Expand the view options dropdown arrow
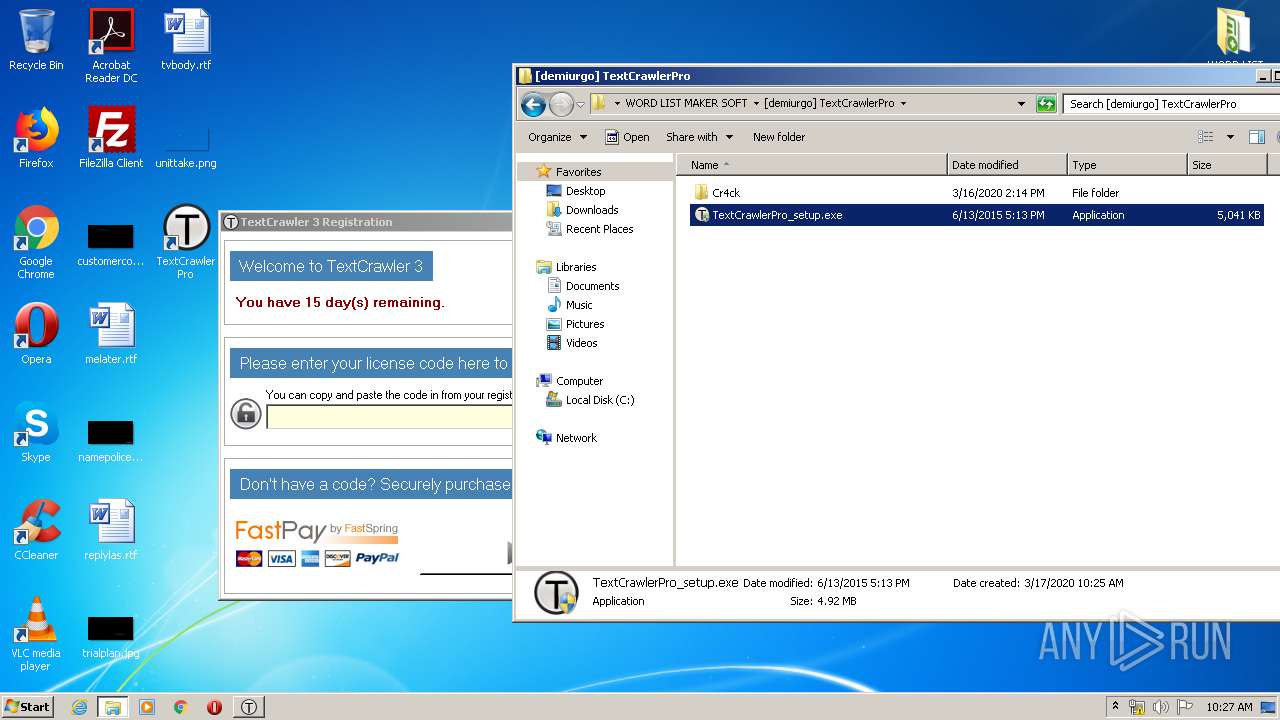1280x720 pixels. 1230,137
